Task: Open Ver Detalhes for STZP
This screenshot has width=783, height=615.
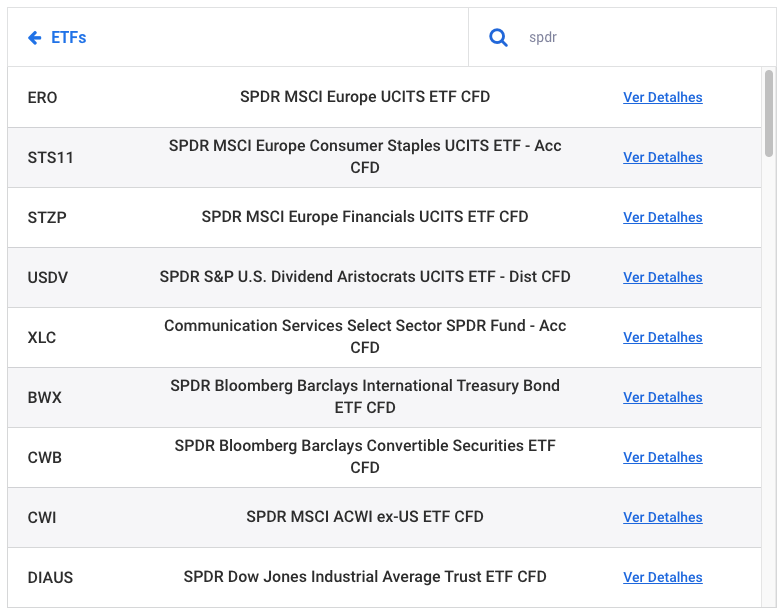Action: 663,217
